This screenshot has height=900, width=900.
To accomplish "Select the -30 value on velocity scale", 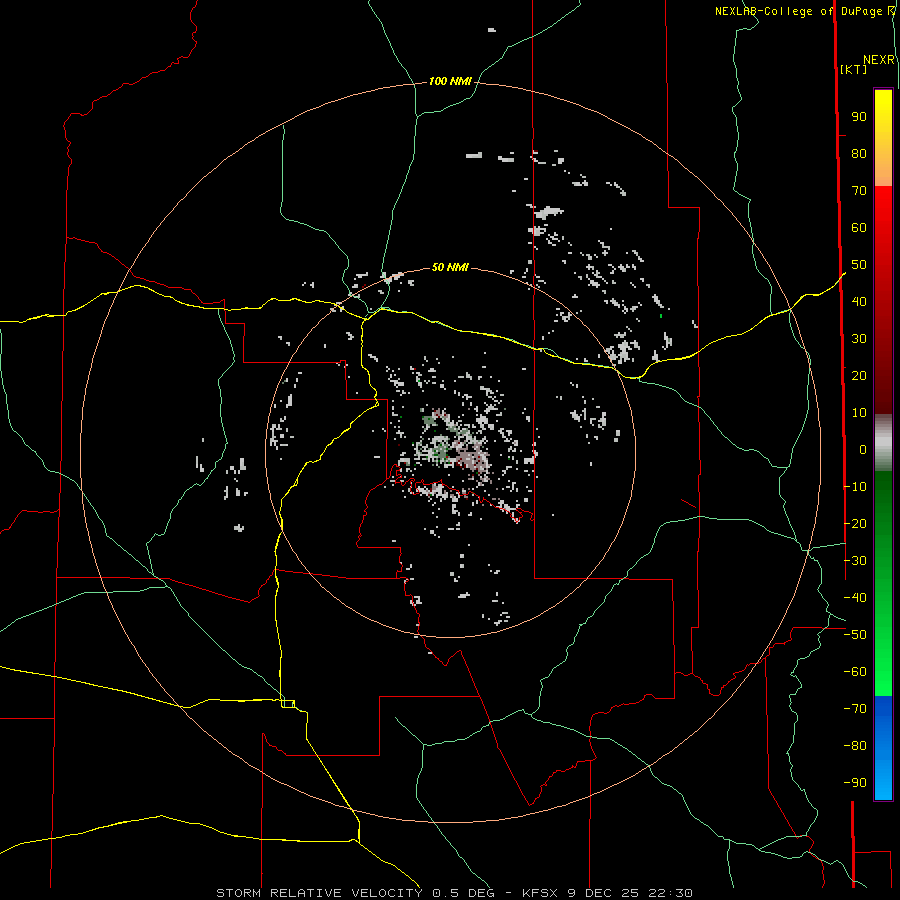I will (x=855, y=561).
